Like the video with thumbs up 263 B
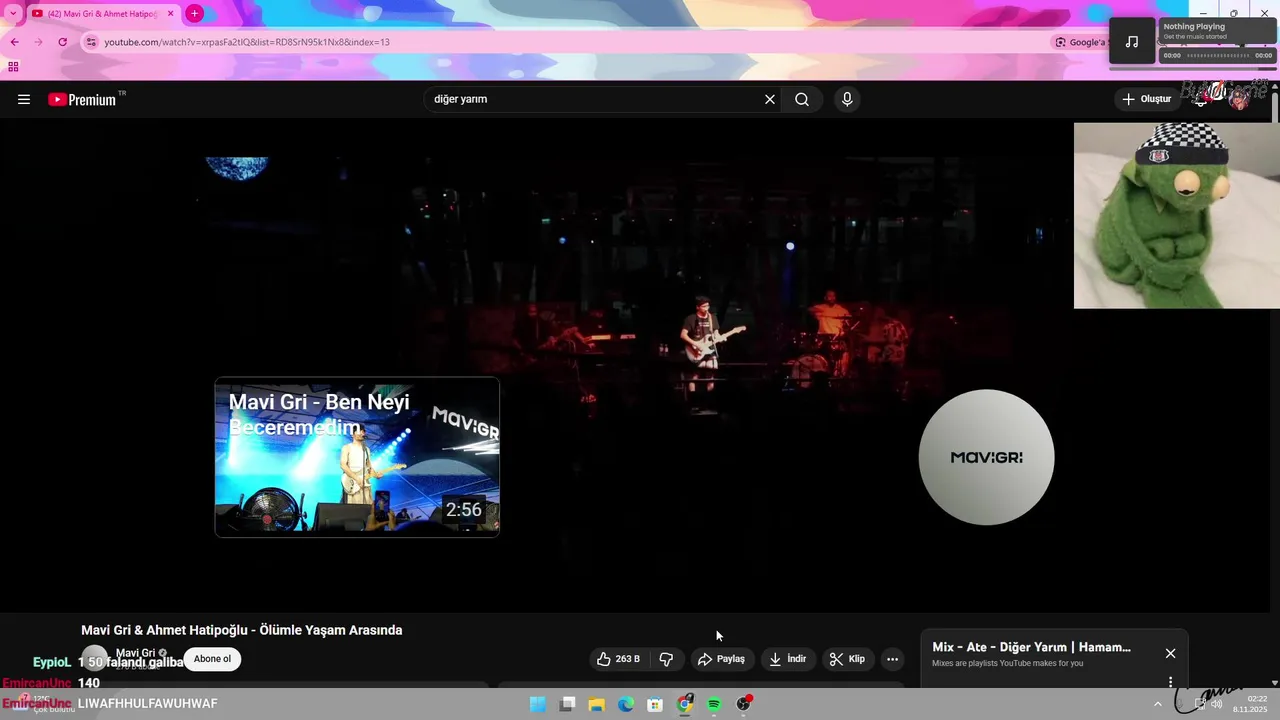This screenshot has width=1280, height=720. click(x=618, y=659)
